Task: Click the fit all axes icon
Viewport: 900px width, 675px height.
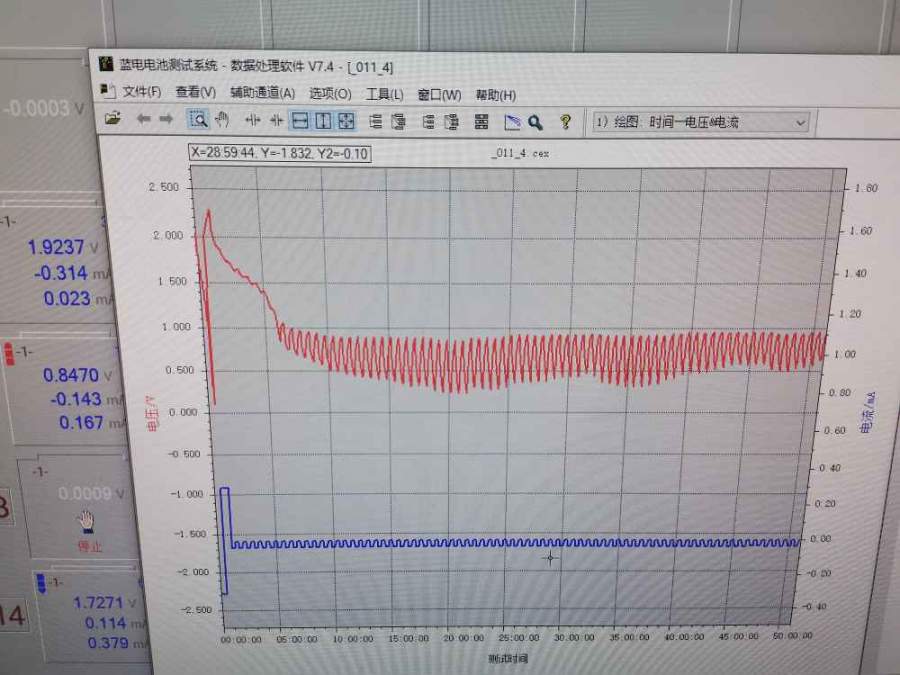Action: point(346,121)
